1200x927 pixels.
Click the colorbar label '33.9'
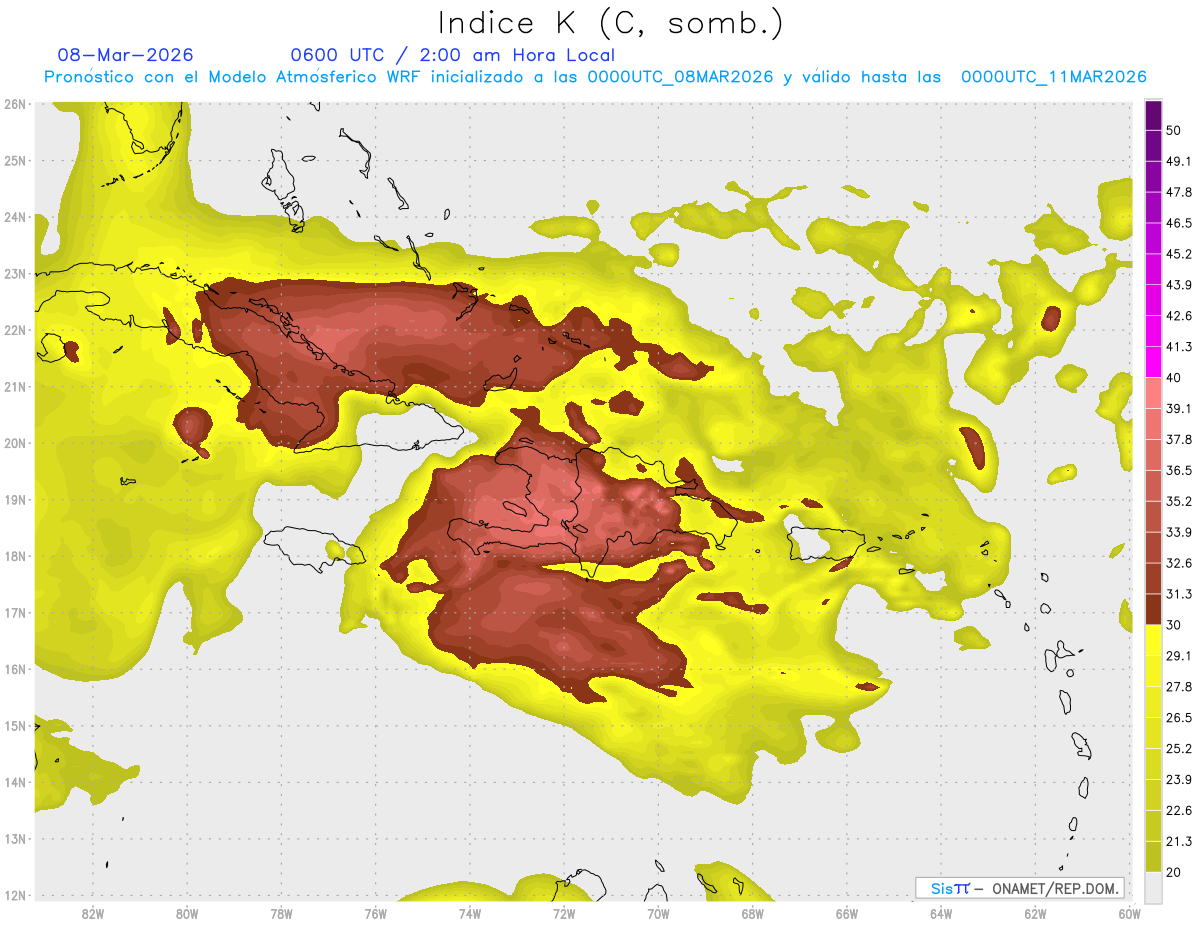[1178, 532]
